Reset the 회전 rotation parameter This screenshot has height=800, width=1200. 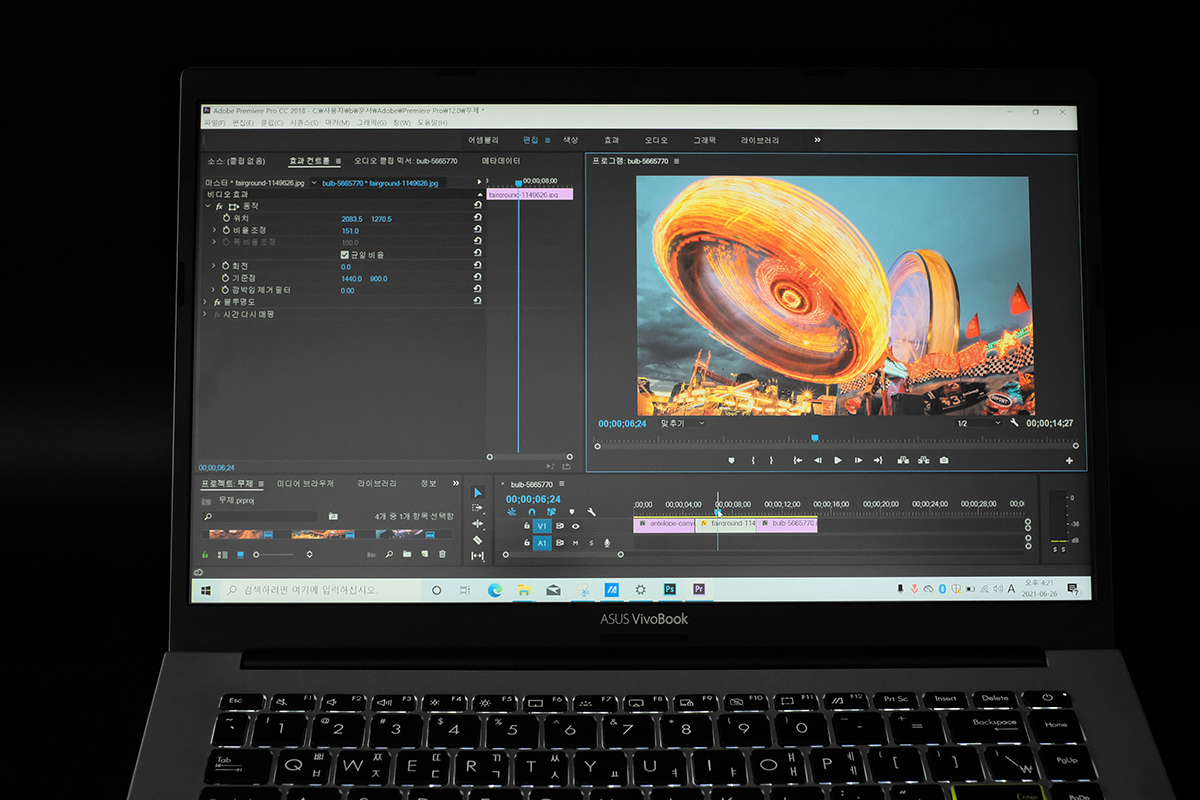click(478, 266)
